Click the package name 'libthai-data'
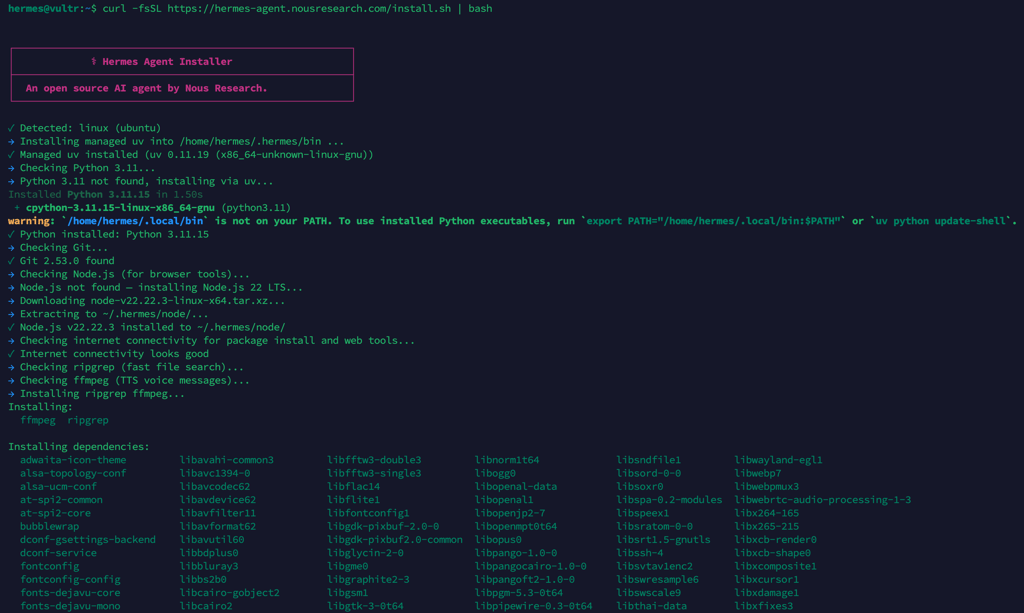The image size is (1024, 613). (x=652, y=606)
